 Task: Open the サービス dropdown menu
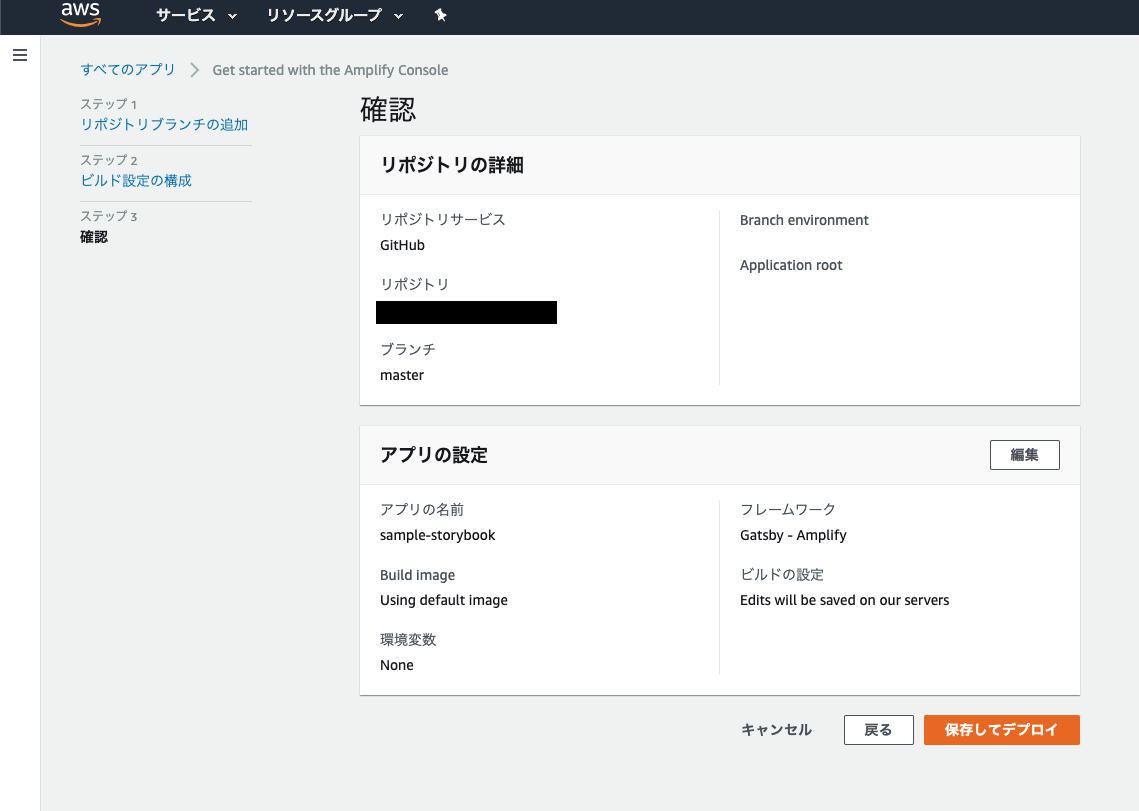click(196, 15)
